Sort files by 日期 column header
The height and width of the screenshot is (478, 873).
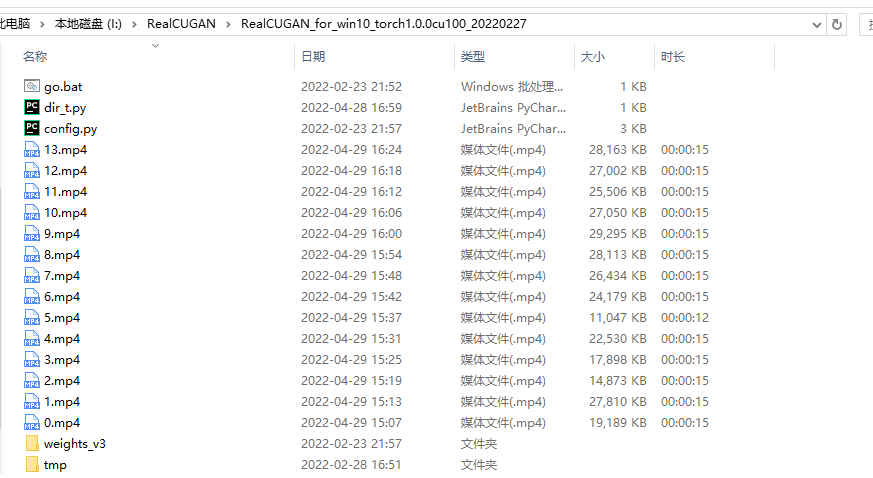(x=313, y=56)
